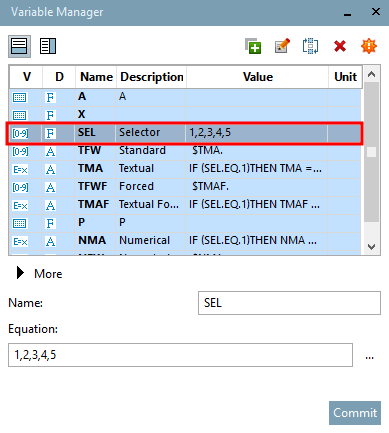Open the equation editor ellipsis button
Image resolution: width=389 pixels, height=433 pixels.
(x=369, y=357)
